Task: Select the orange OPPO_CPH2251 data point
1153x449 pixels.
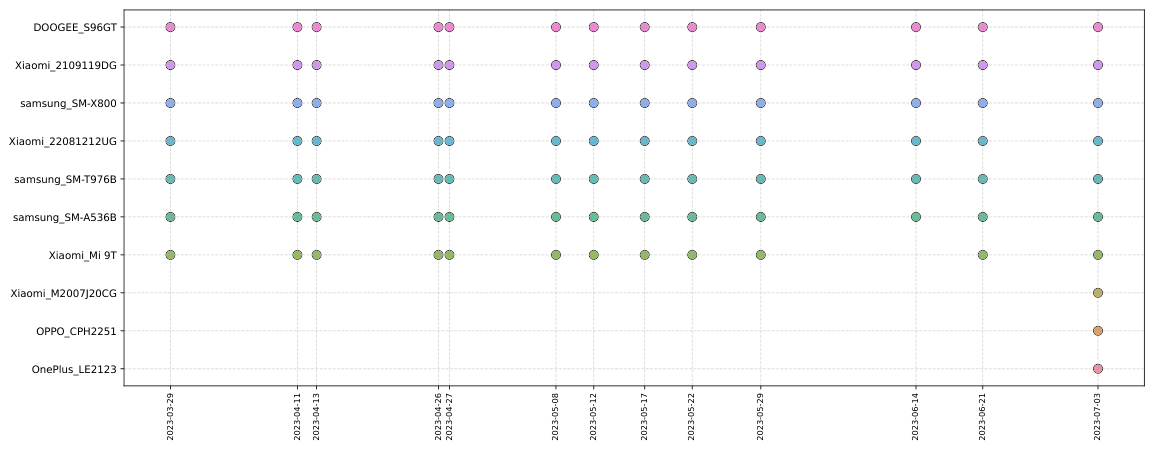Action: [1097, 331]
